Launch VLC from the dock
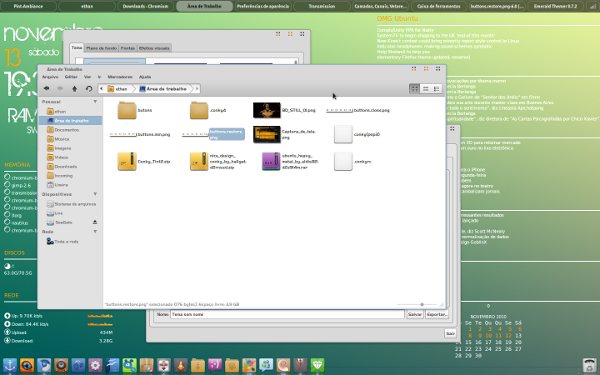Screen dimensions: 600x375 coord(181,365)
